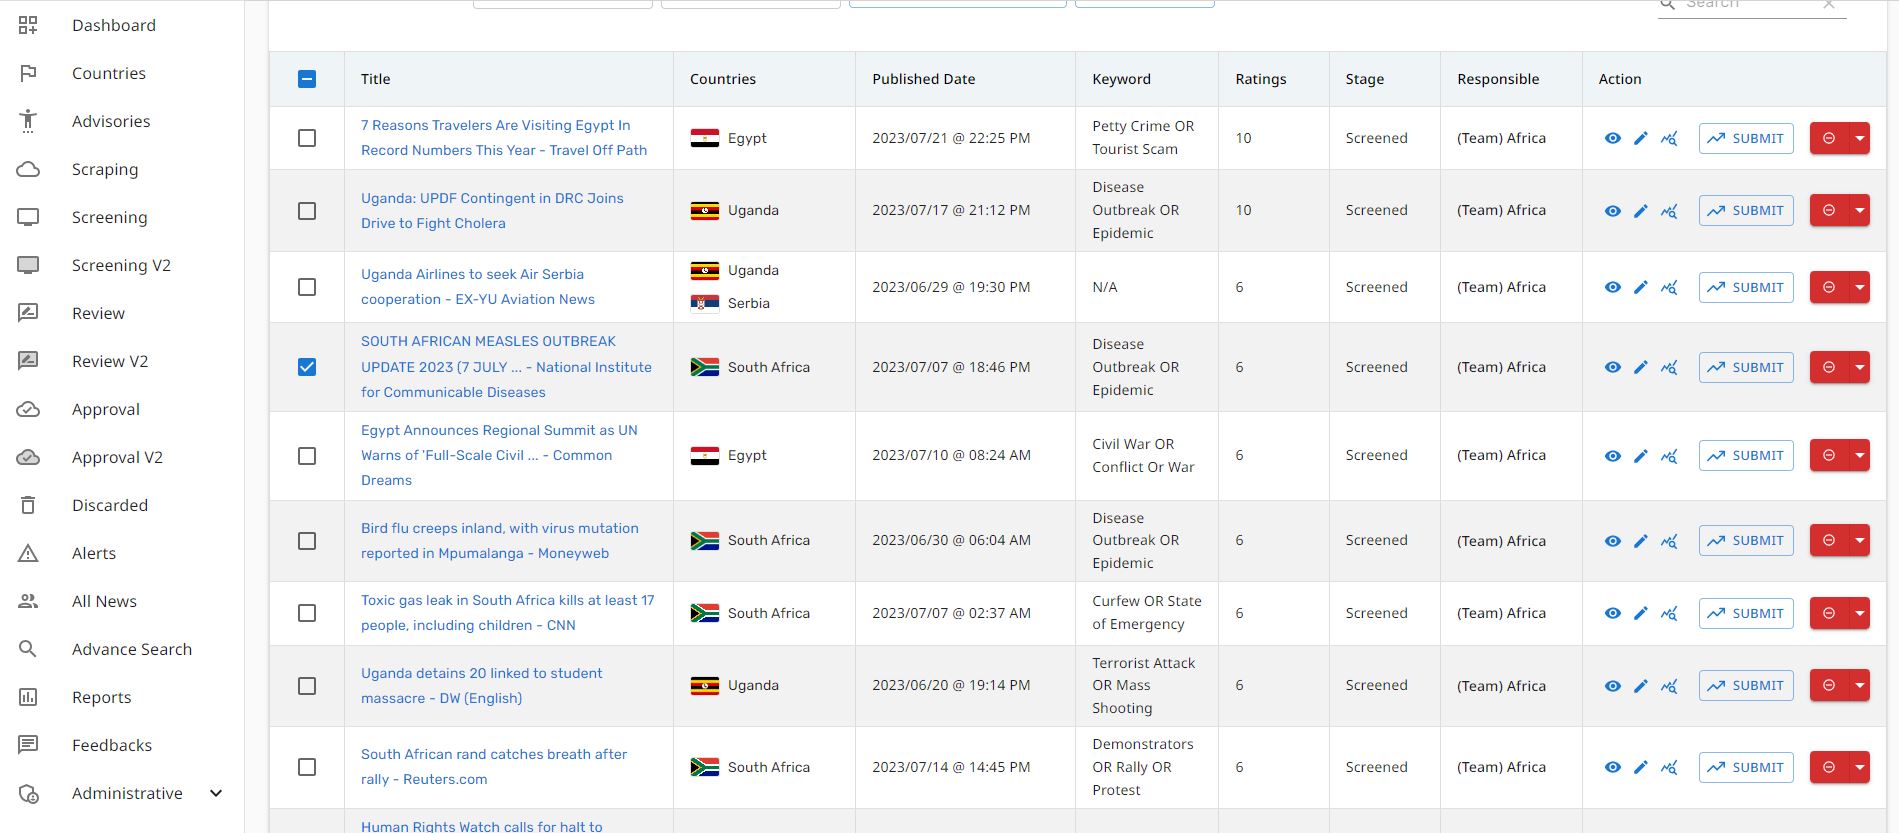This screenshot has height=833, width=1899.
Task: Open Scraping via its cloud sidebar icon
Action: pyautogui.click(x=28, y=169)
